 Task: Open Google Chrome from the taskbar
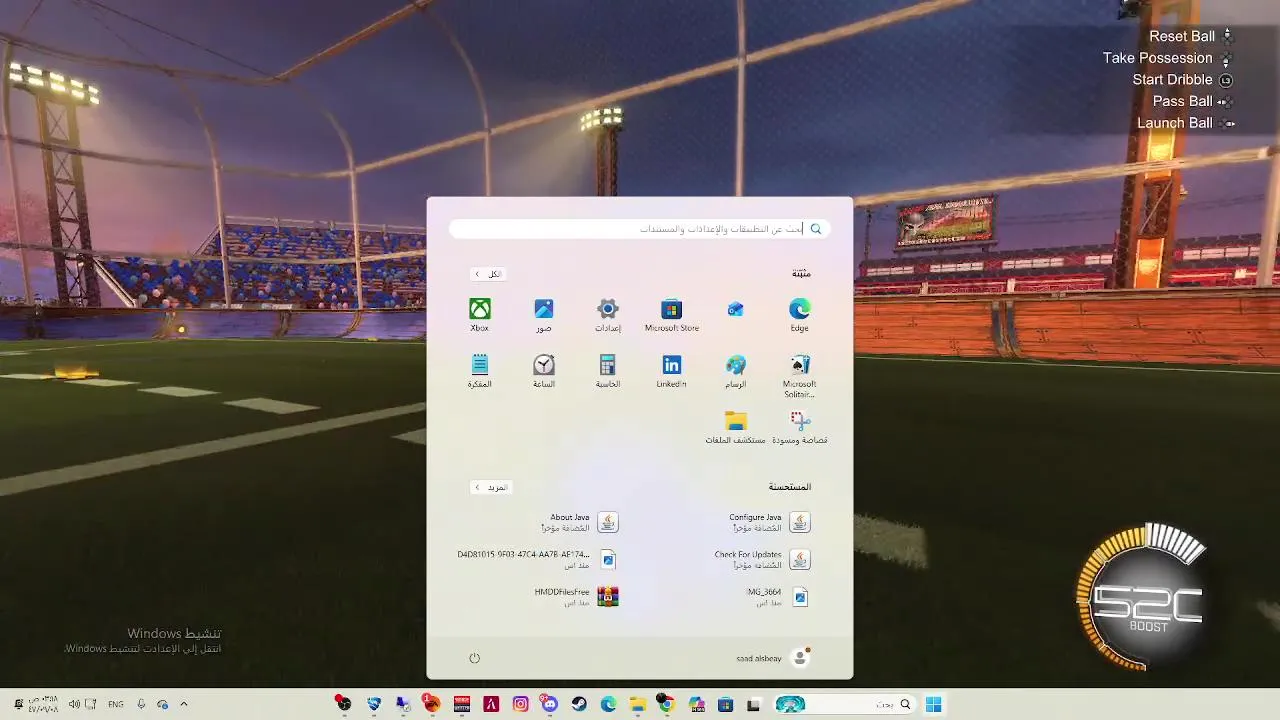666,704
